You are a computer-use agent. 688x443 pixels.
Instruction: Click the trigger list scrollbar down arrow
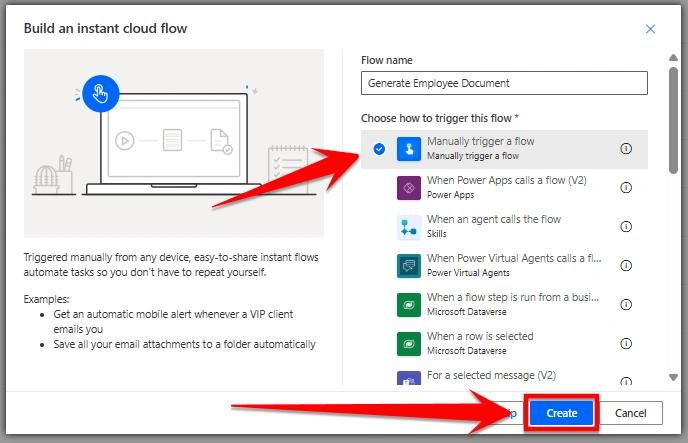pos(674,377)
